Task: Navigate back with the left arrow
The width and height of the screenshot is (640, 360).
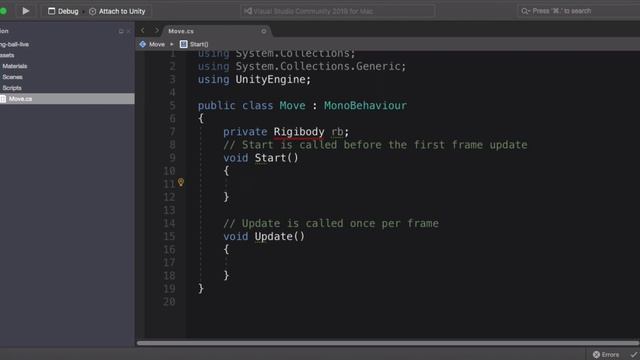Action: tap(142, 31)
